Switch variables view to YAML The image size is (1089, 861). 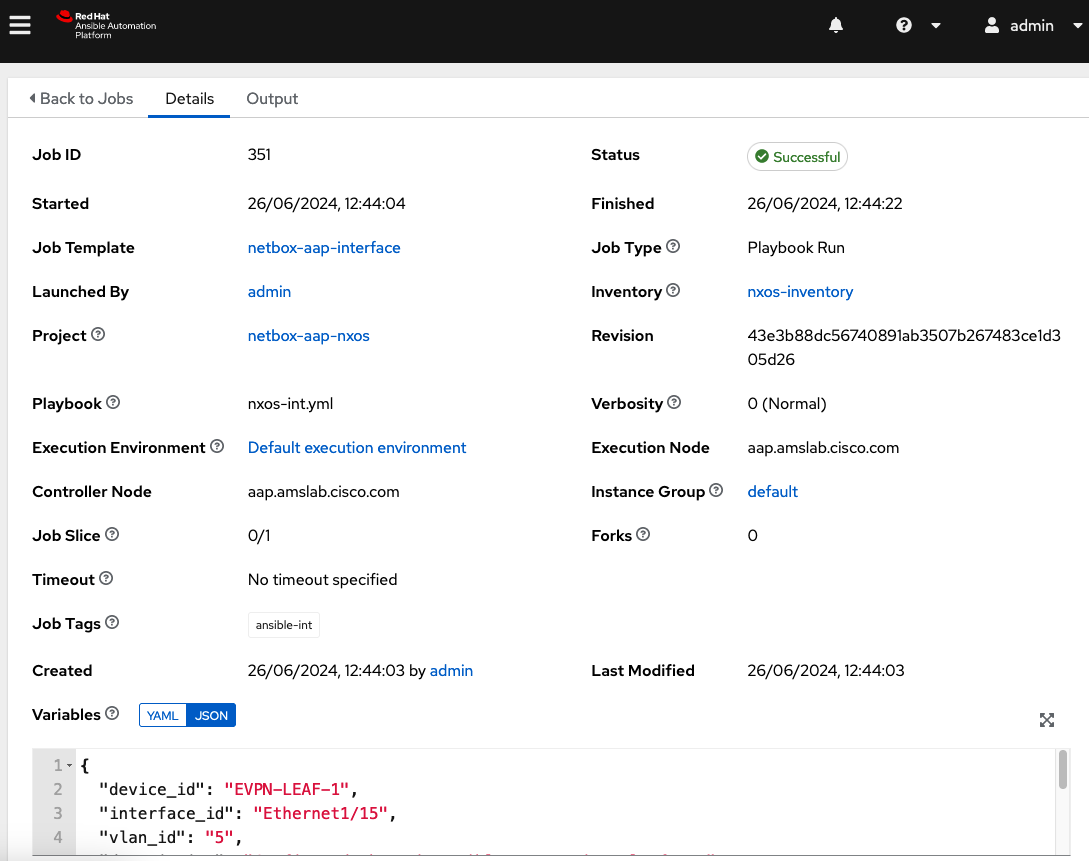(x=163, y=715)
